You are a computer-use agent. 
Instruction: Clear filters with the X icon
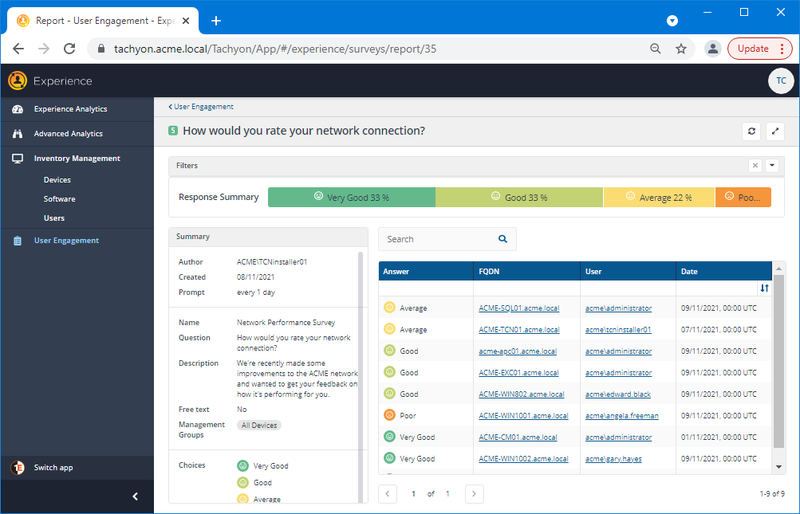click(x=755, y=165)
